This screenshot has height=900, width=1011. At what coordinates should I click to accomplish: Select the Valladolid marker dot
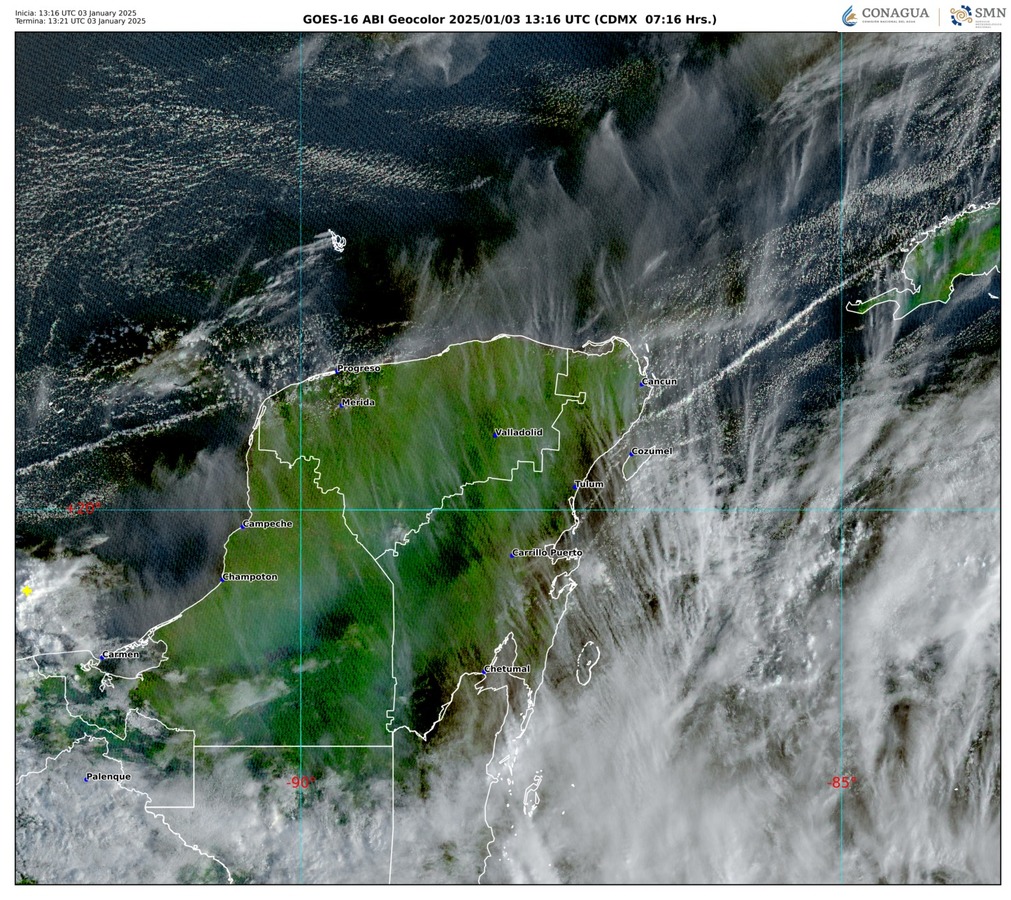point(495,434)
